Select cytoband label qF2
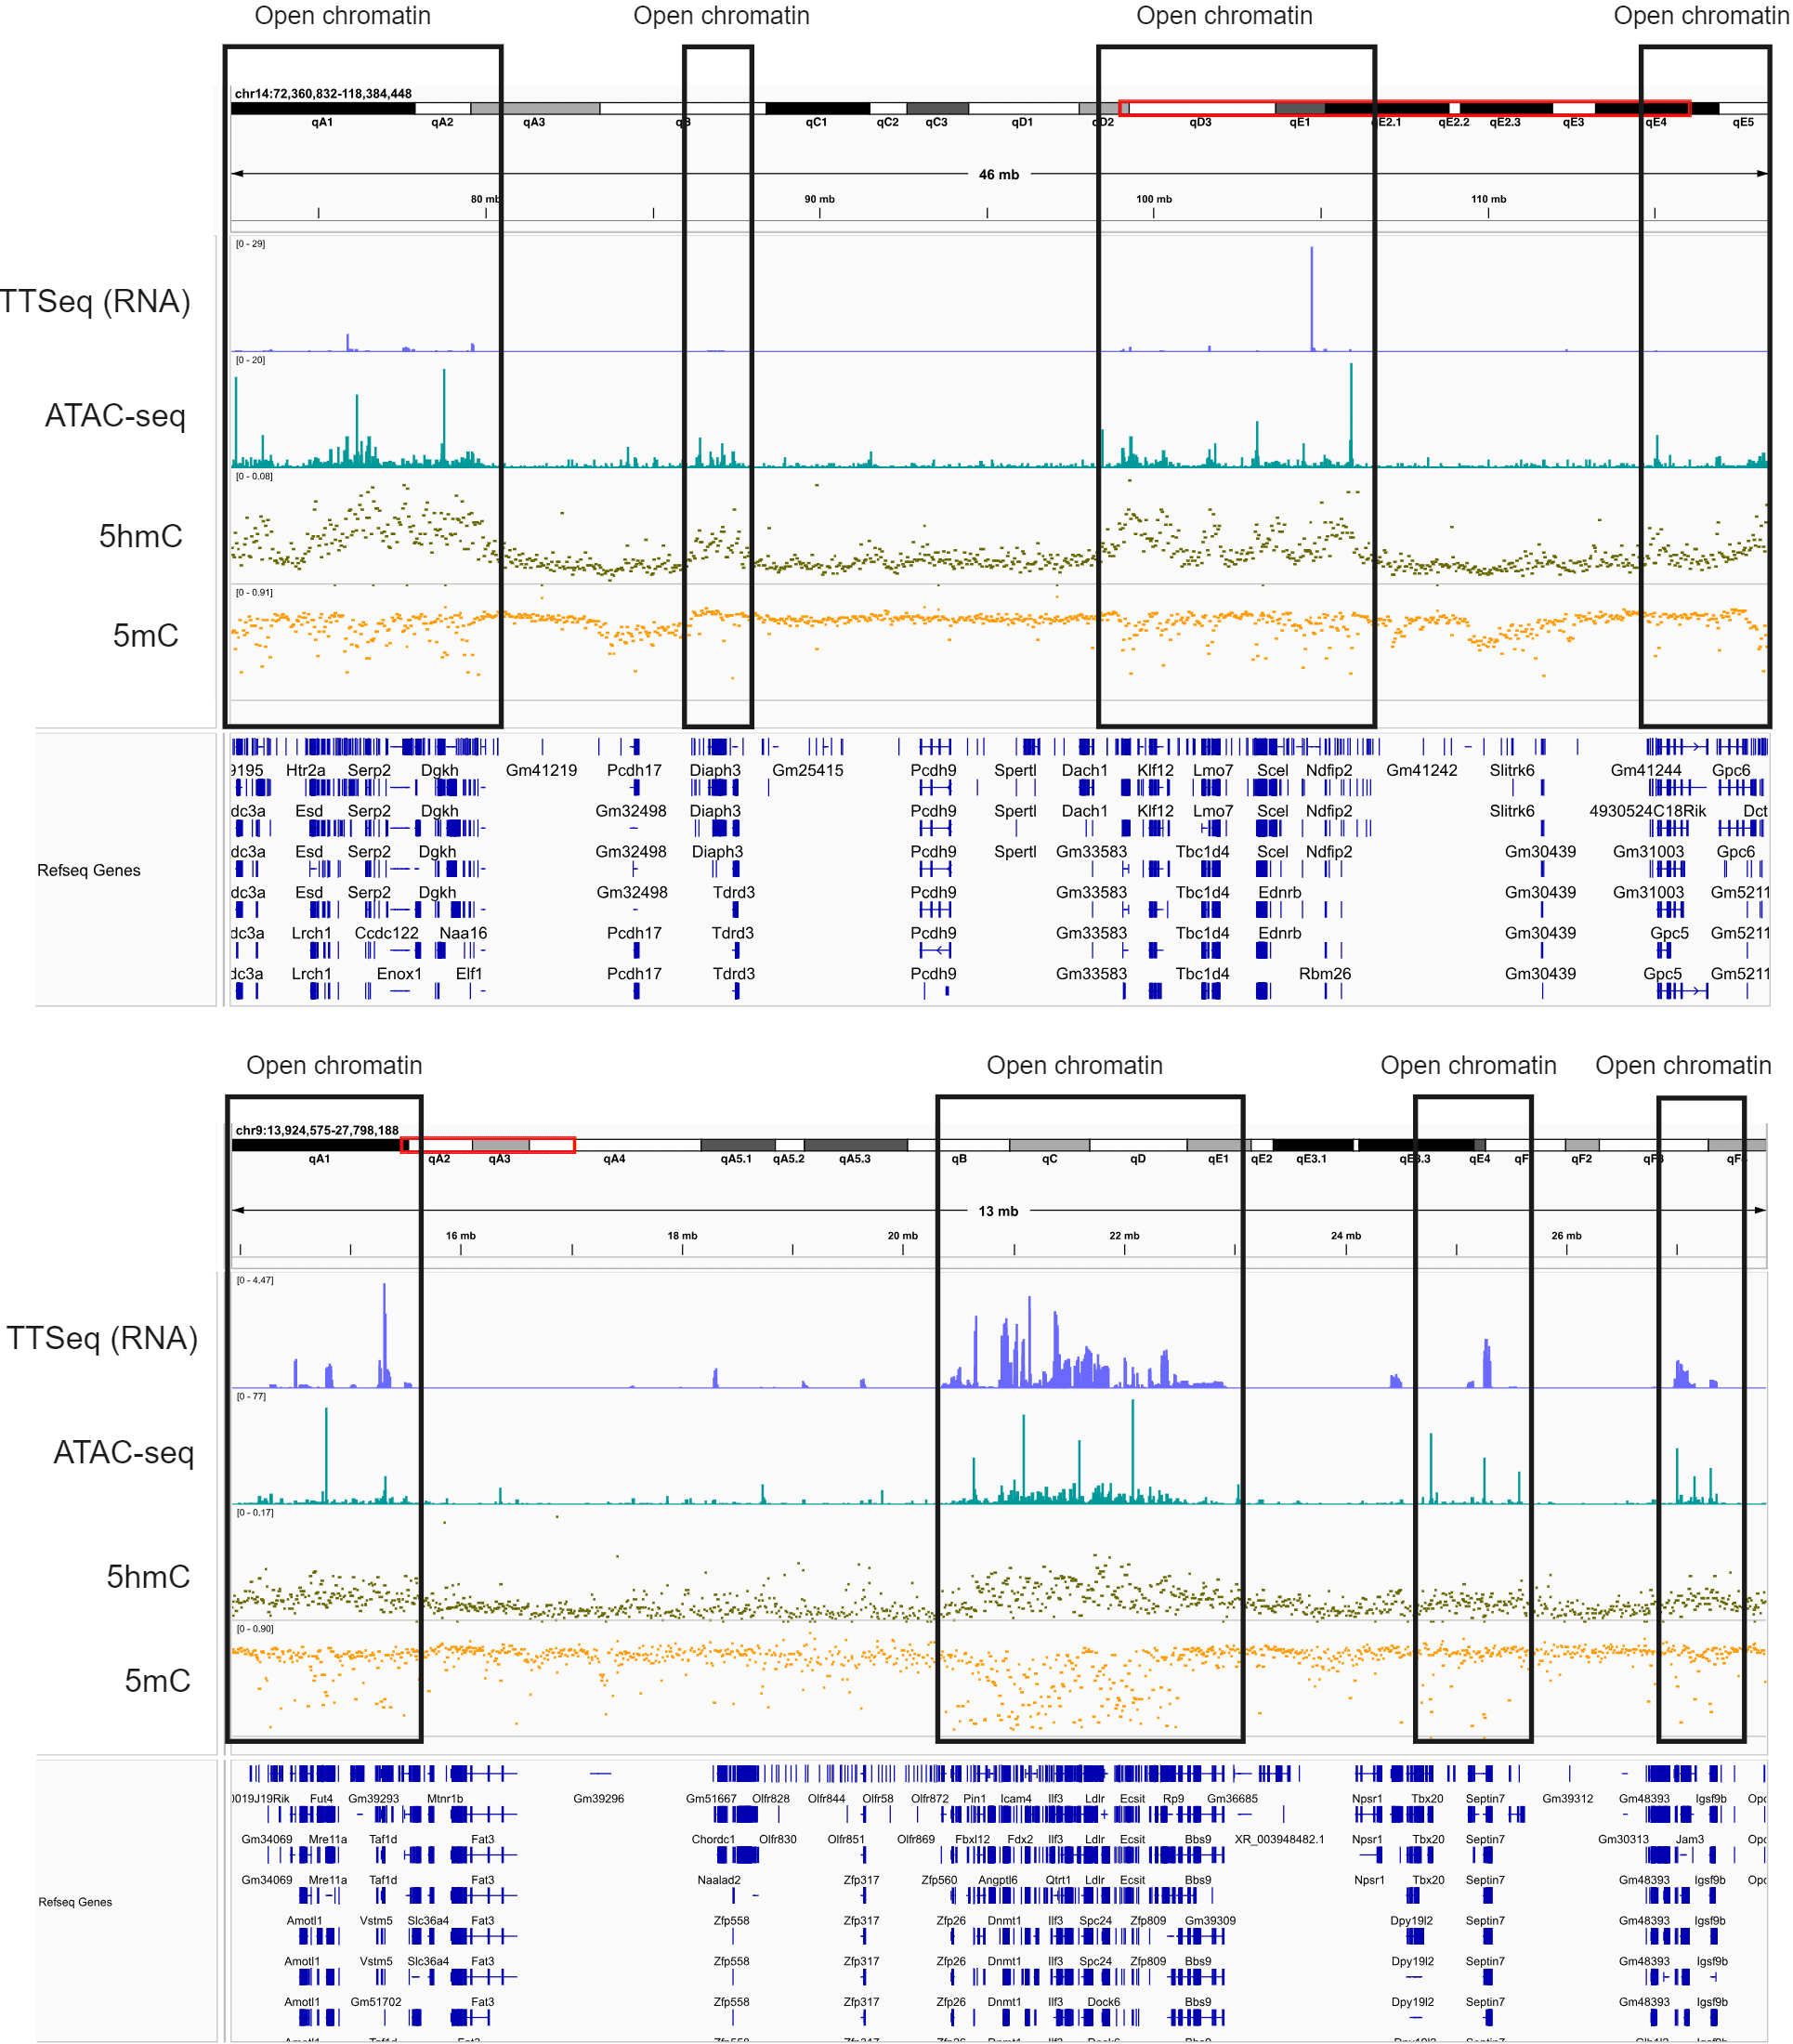The image size is (1793, 2044). click(1581, 1159)
